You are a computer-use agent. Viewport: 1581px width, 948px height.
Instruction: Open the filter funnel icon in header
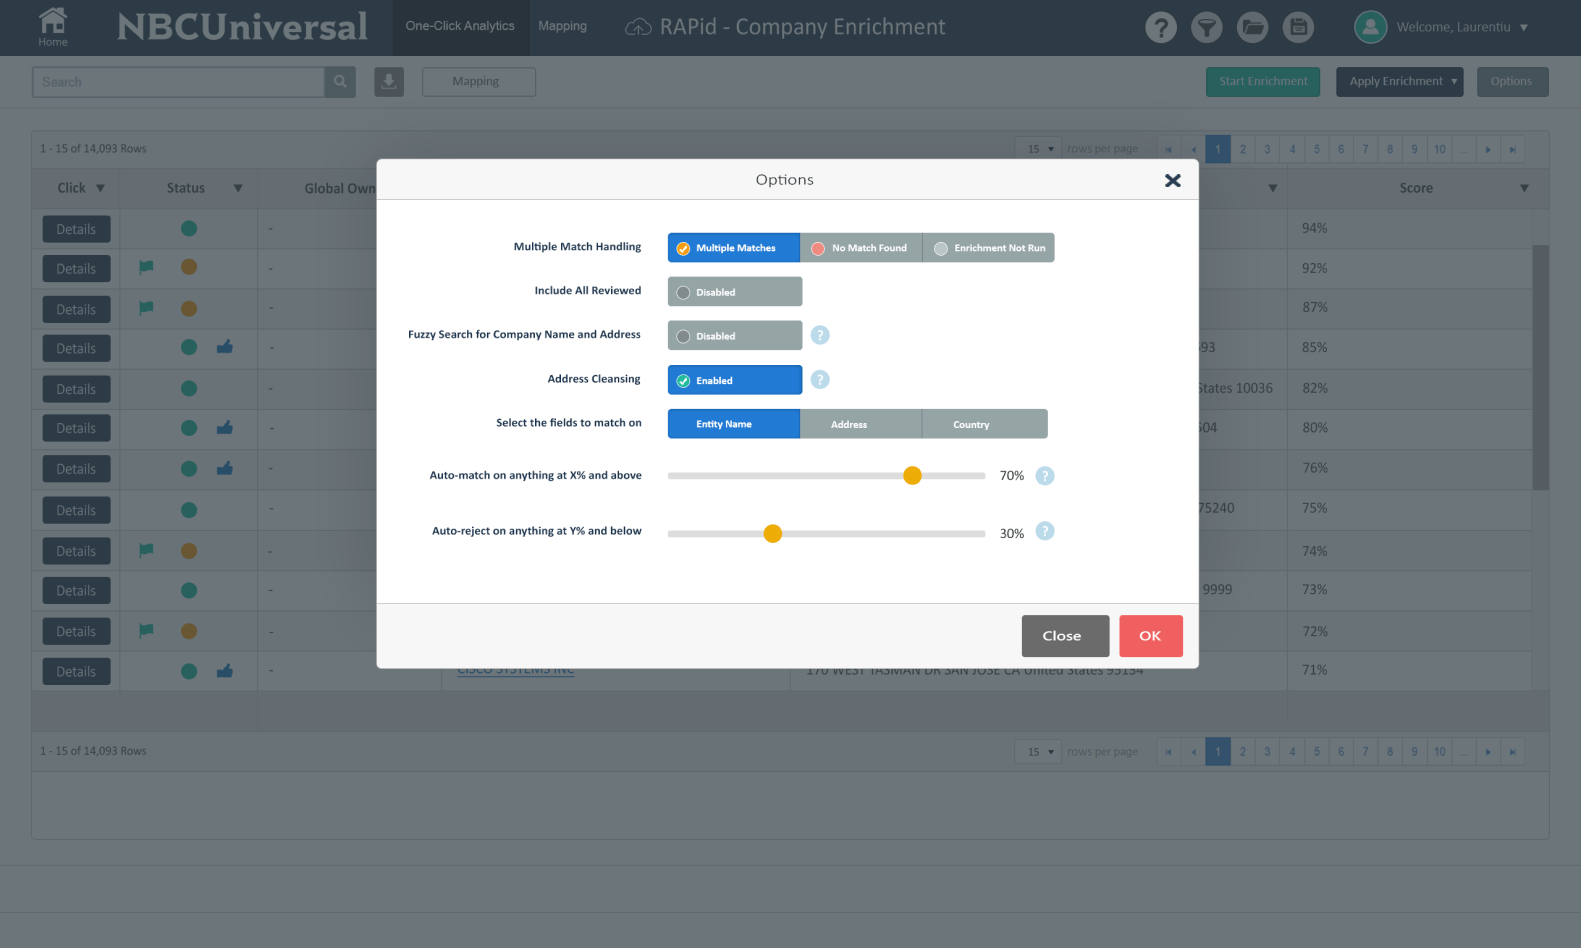click(1206, 28)
